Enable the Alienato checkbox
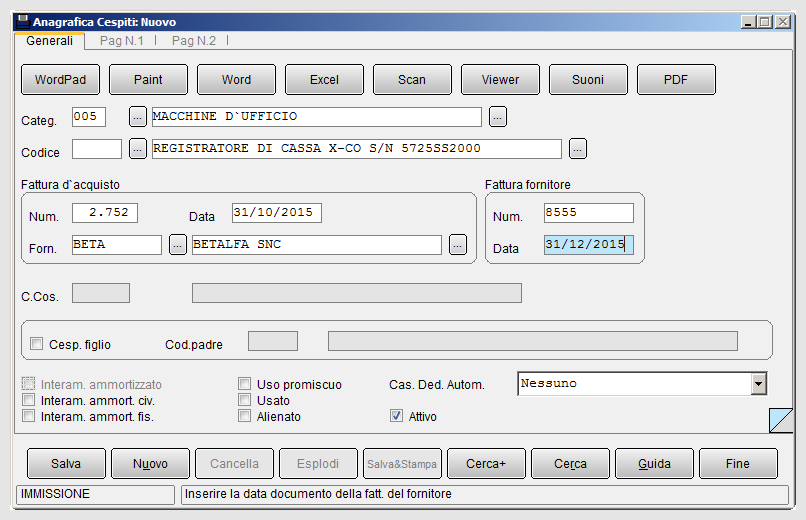This screenshot has height=520, width=806. pos(245,416)
